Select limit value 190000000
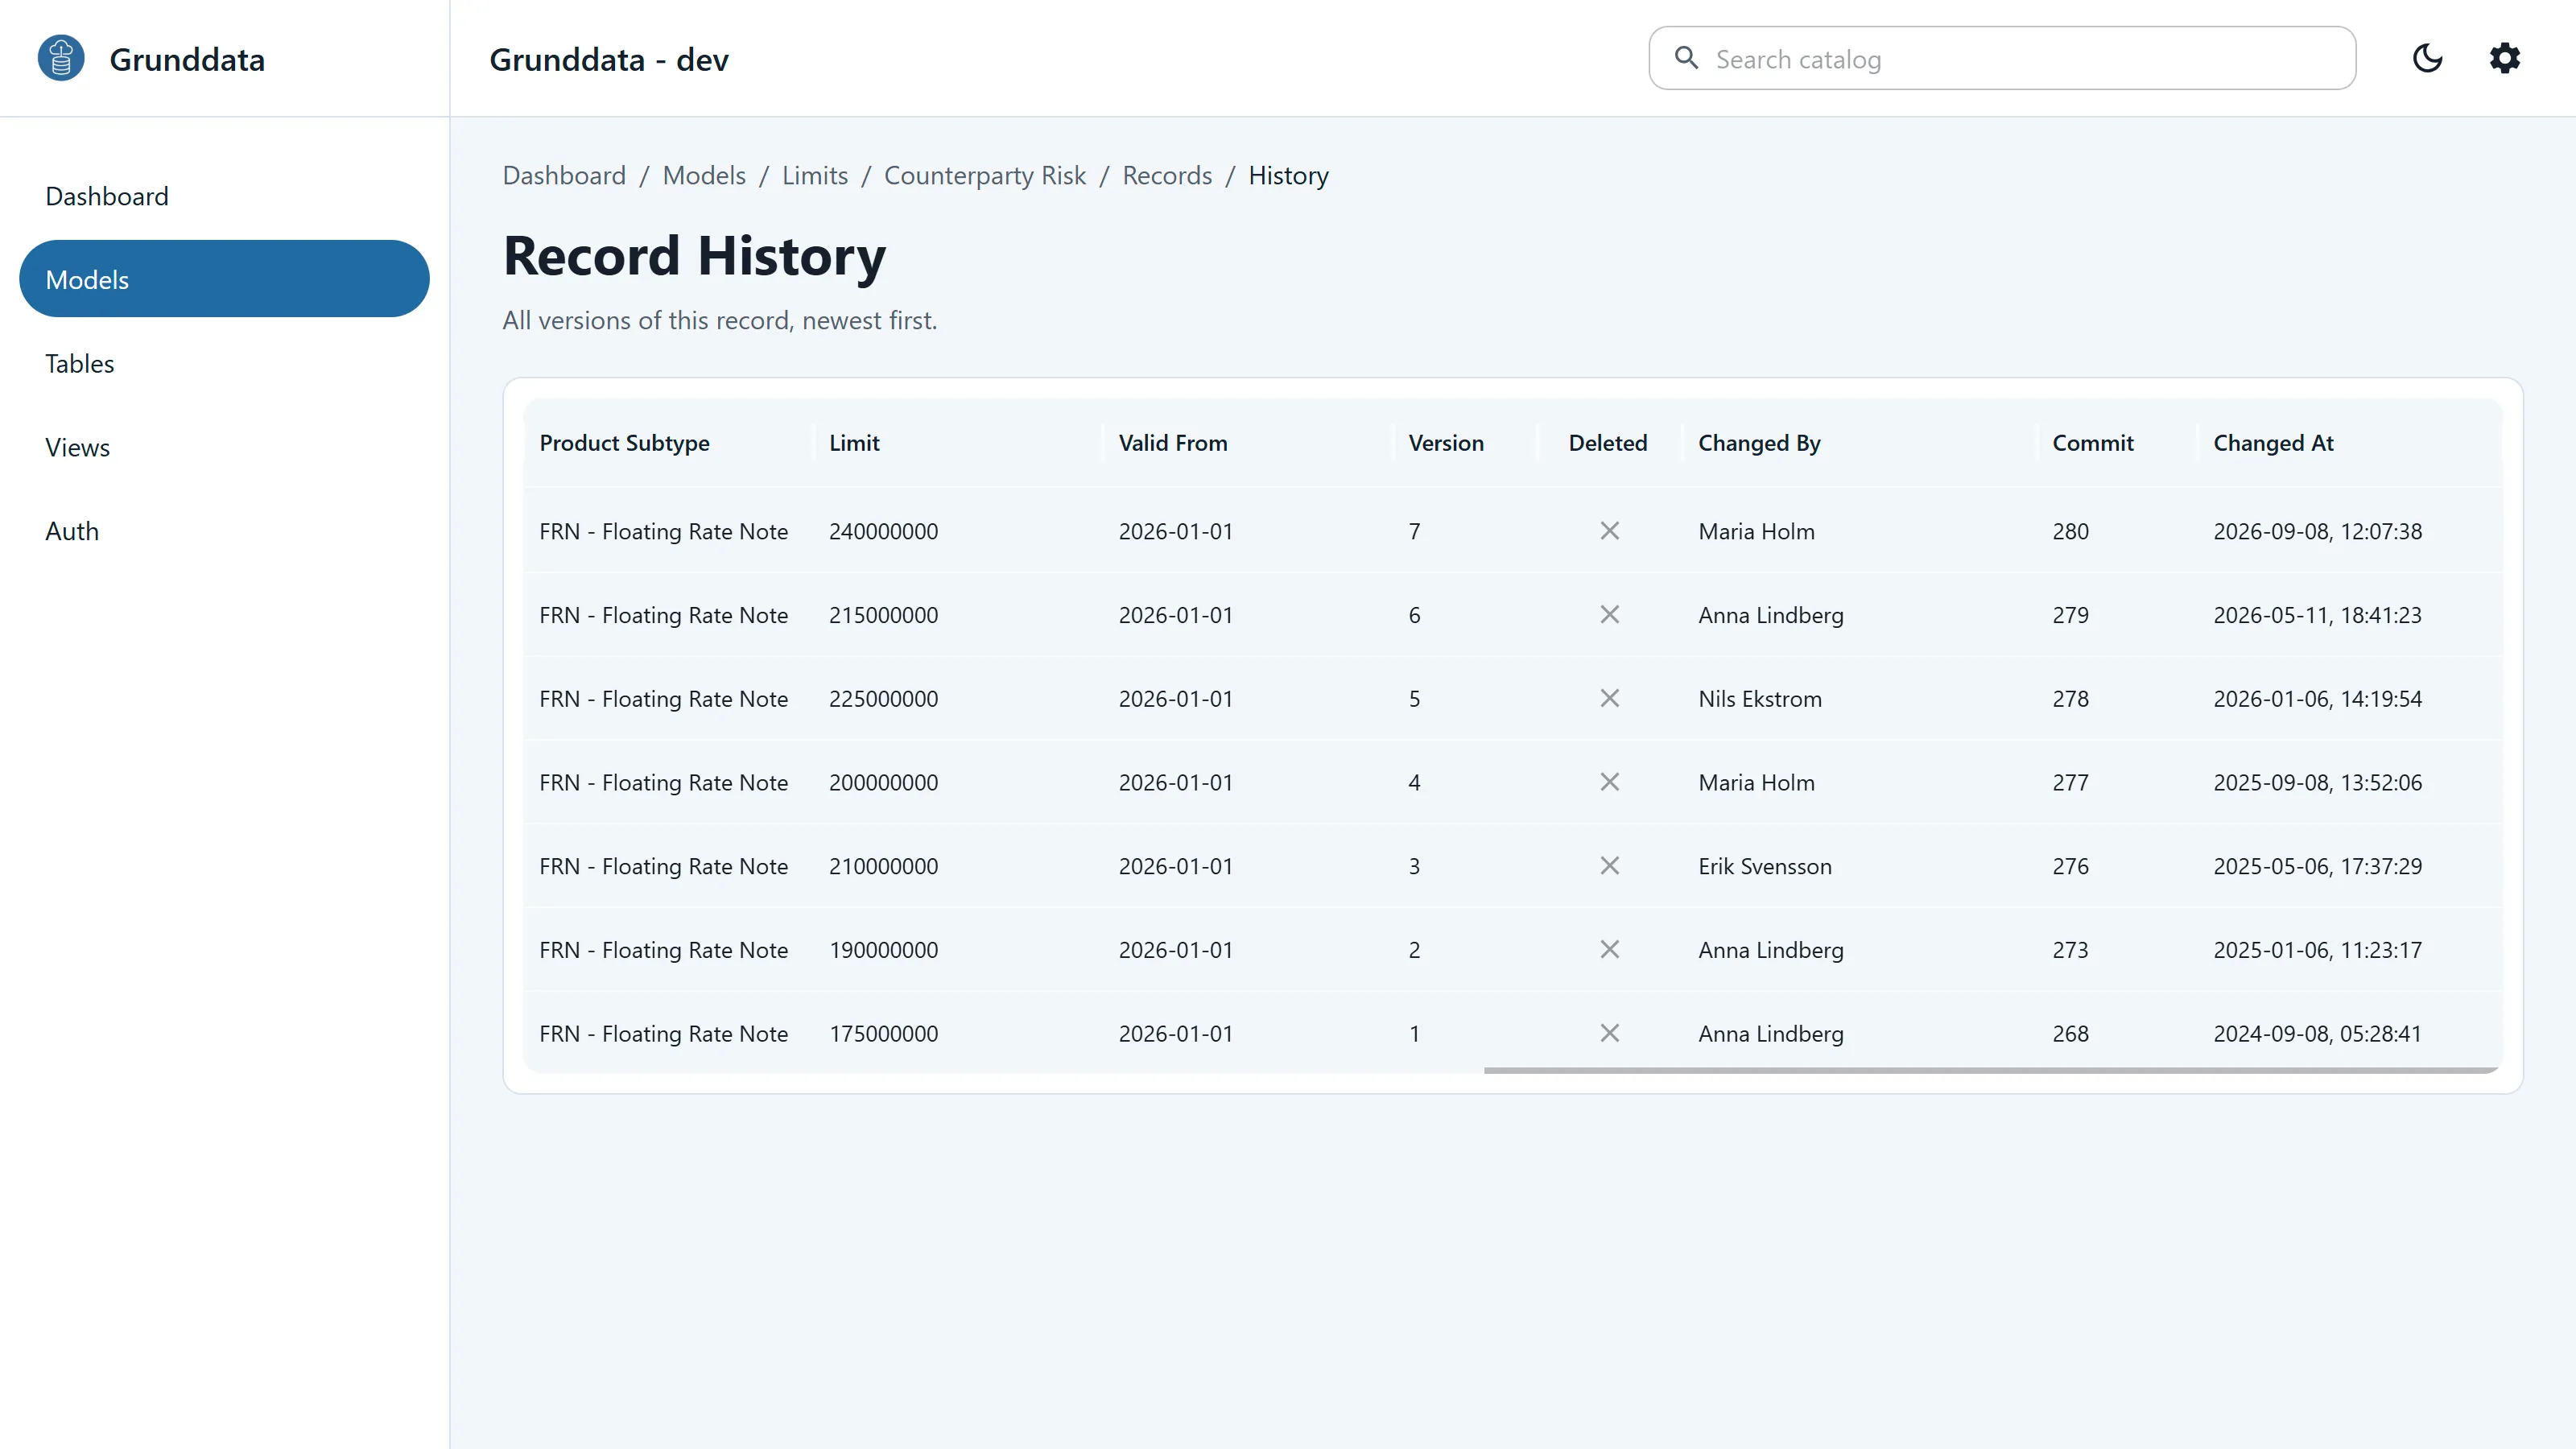This screenshot has width=2576, height=1449. (x=884, y=950)
